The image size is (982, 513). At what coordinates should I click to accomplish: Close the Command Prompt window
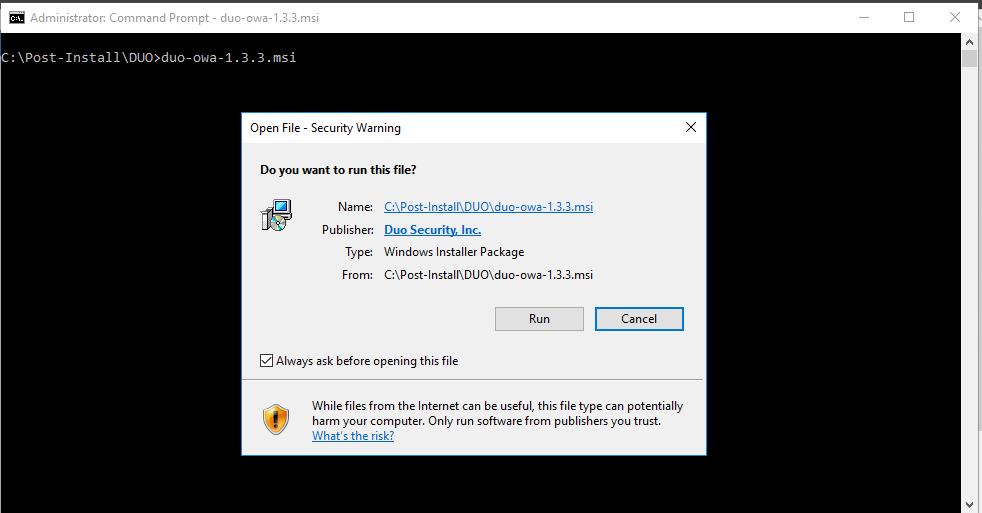(x=954, y=18)
